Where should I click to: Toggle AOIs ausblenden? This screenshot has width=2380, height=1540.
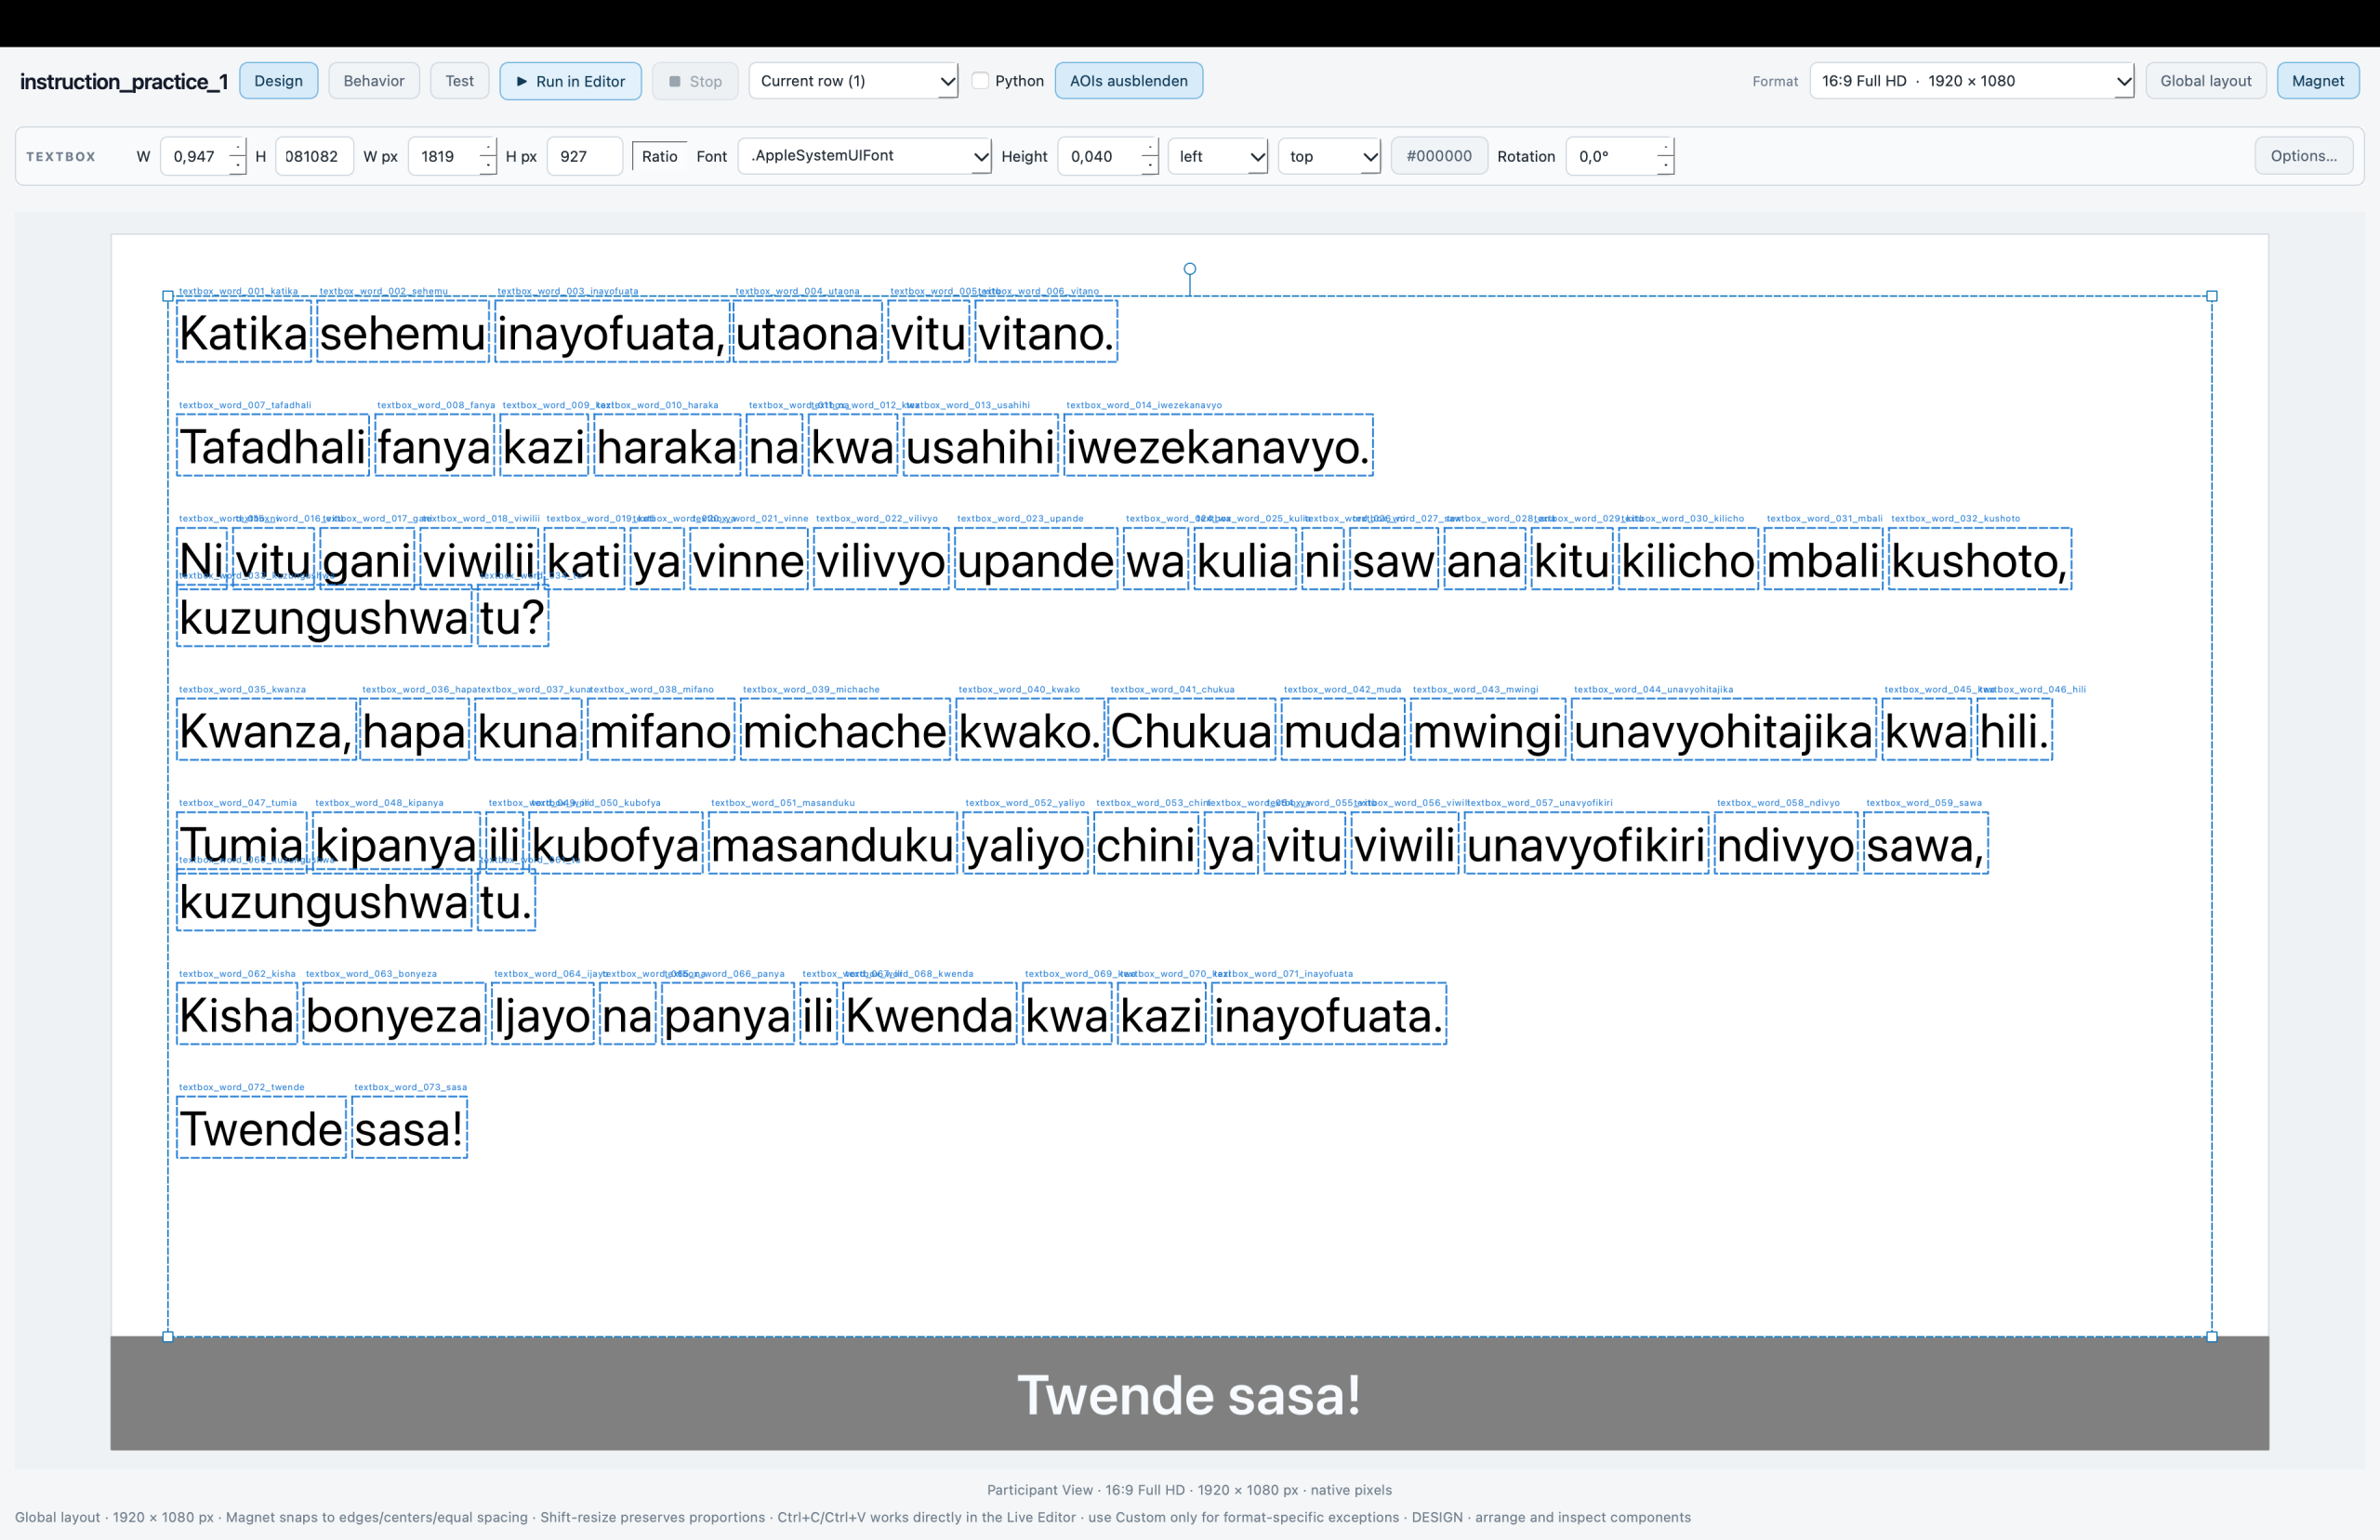[1128, 81]
